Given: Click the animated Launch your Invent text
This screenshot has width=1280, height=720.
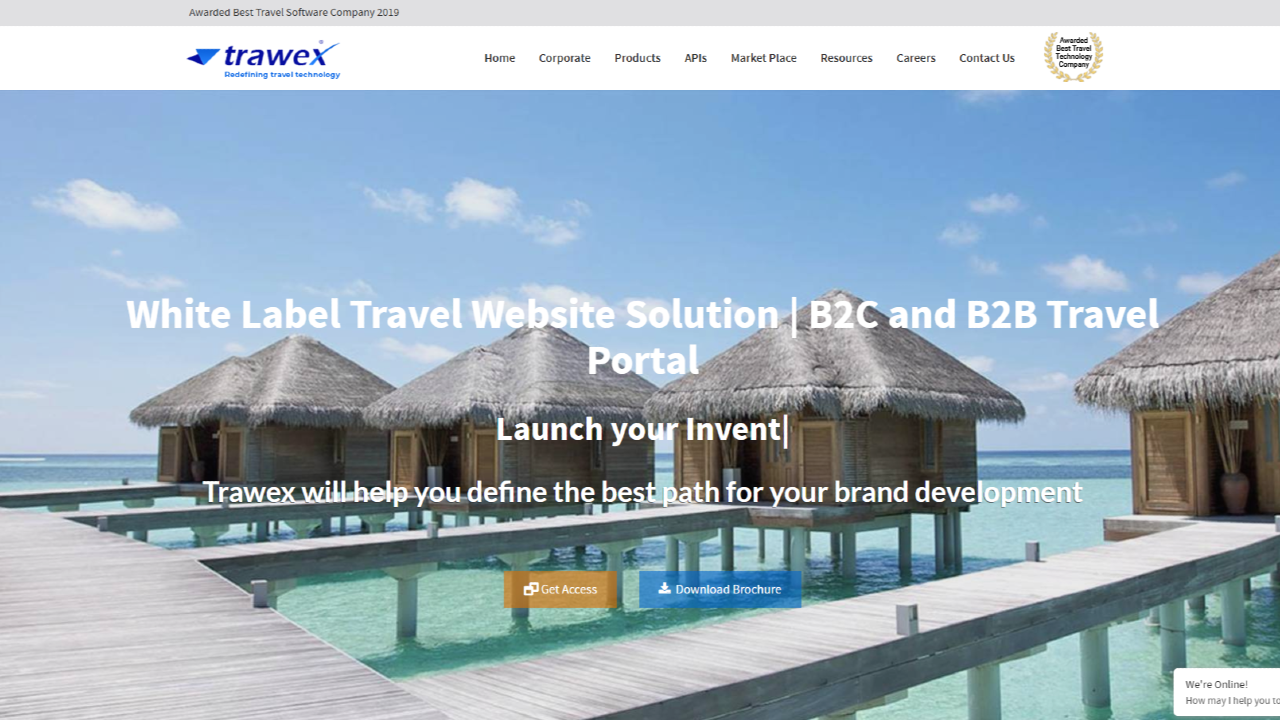Looking at the screenshot, I should pos(639,429).
